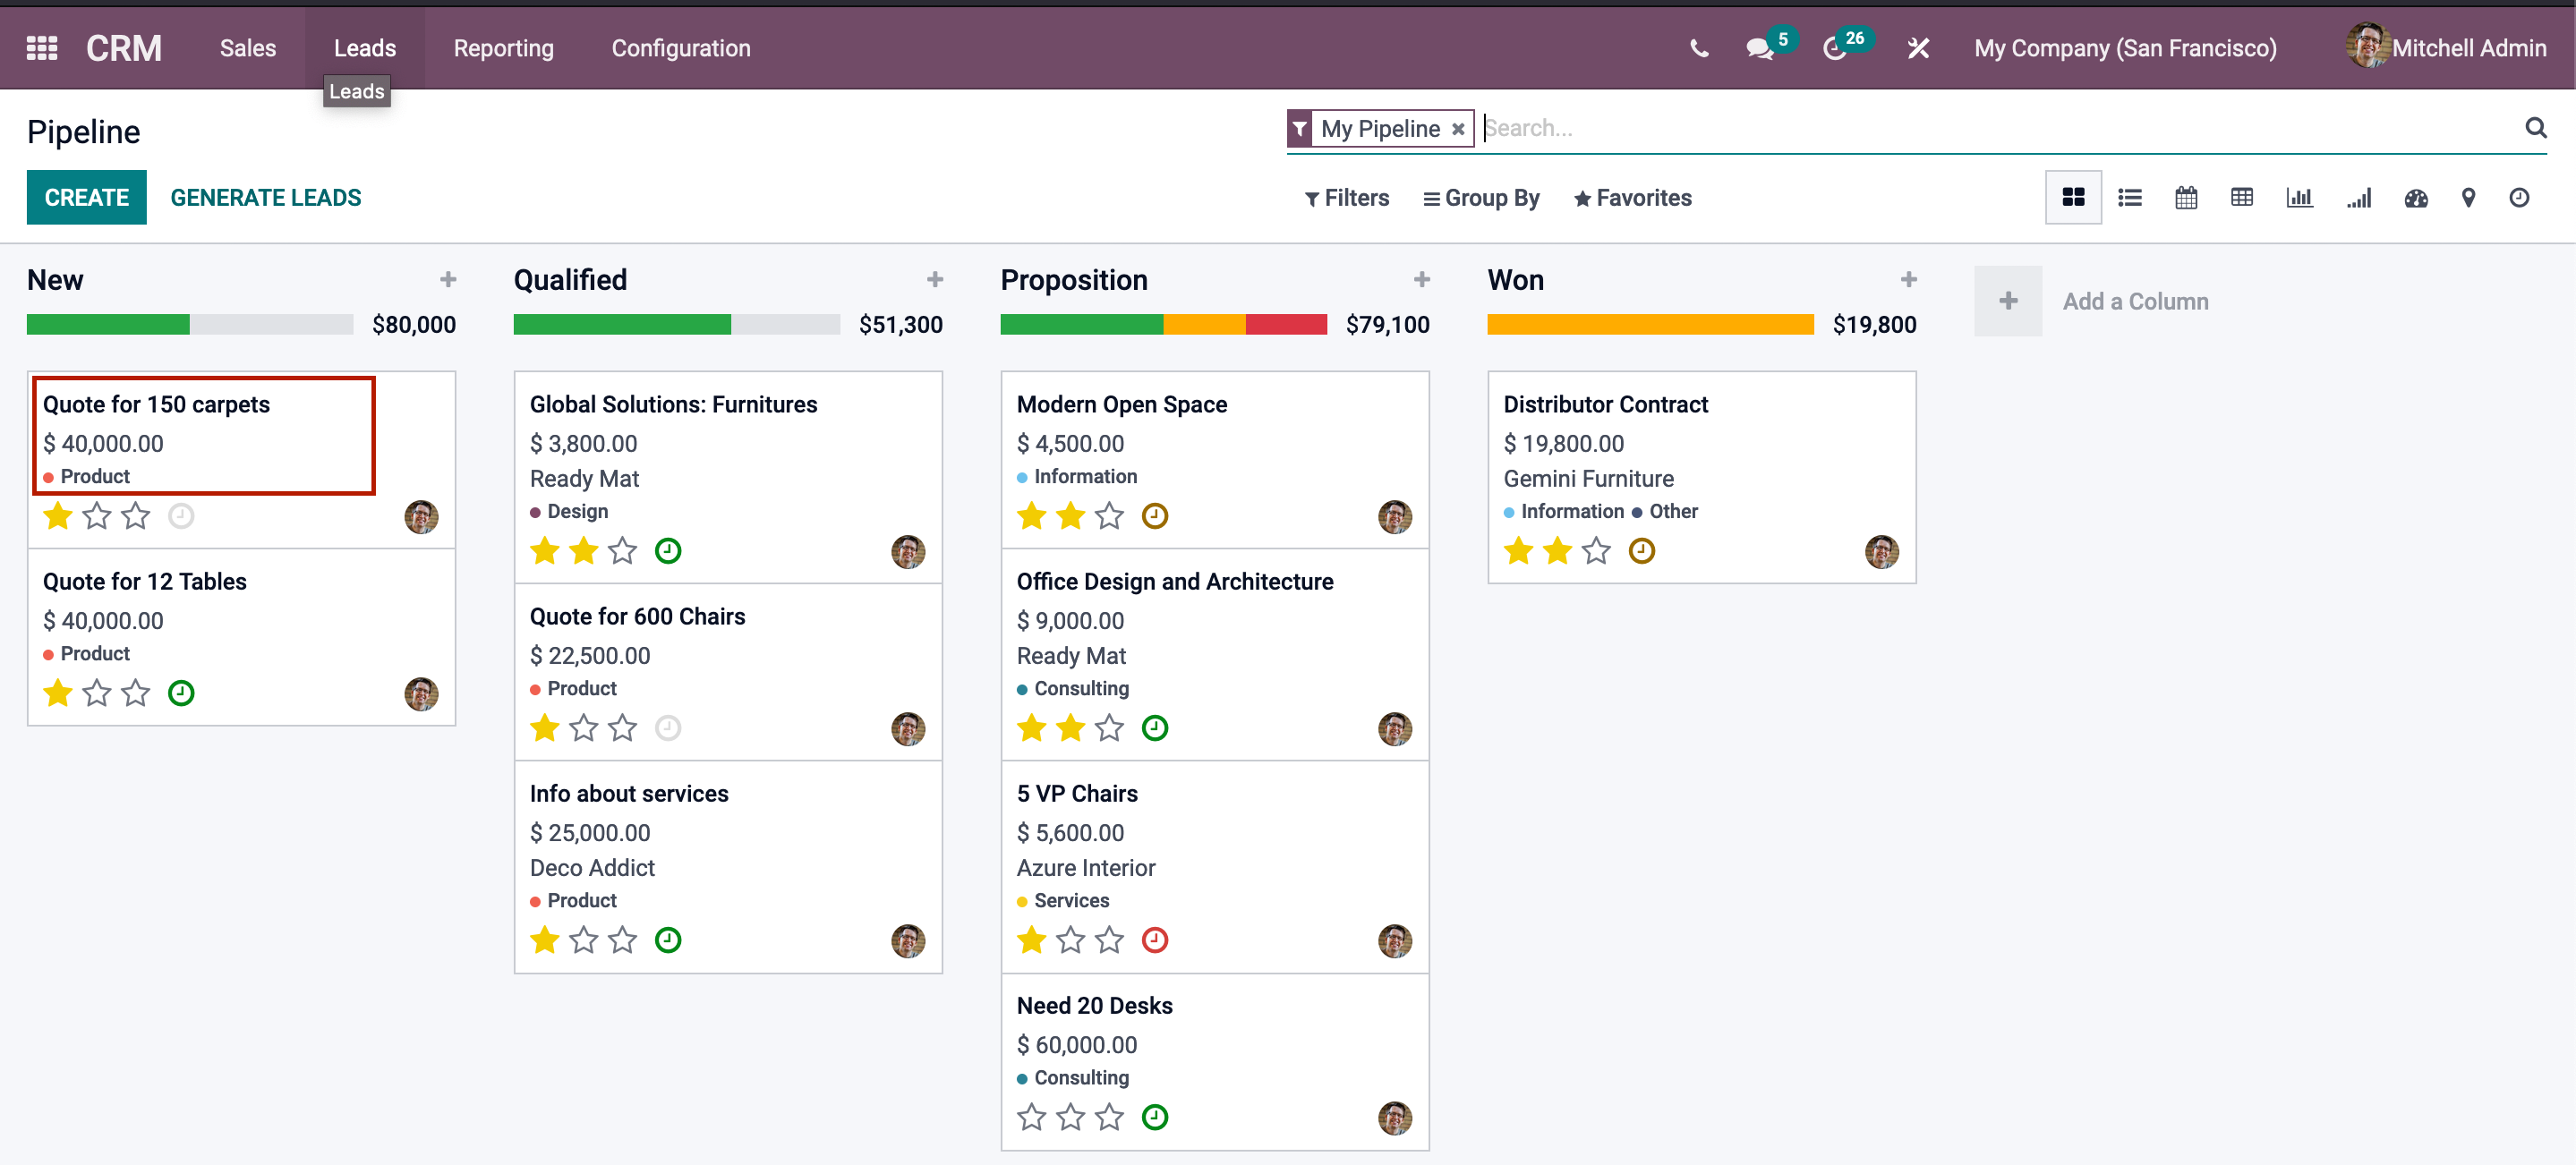This screenshot has height=1165, width=2576.
Task: Switch to Activity view
Action: tap(2519, 197)
